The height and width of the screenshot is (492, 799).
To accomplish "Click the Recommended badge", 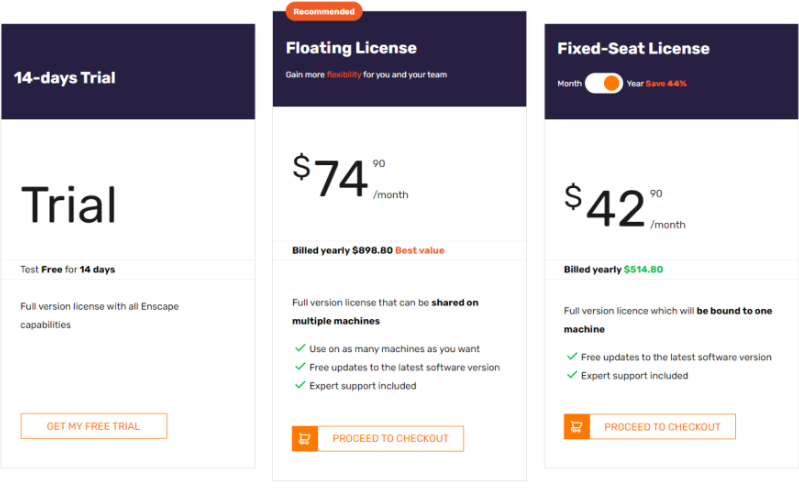I will point(324,11).
